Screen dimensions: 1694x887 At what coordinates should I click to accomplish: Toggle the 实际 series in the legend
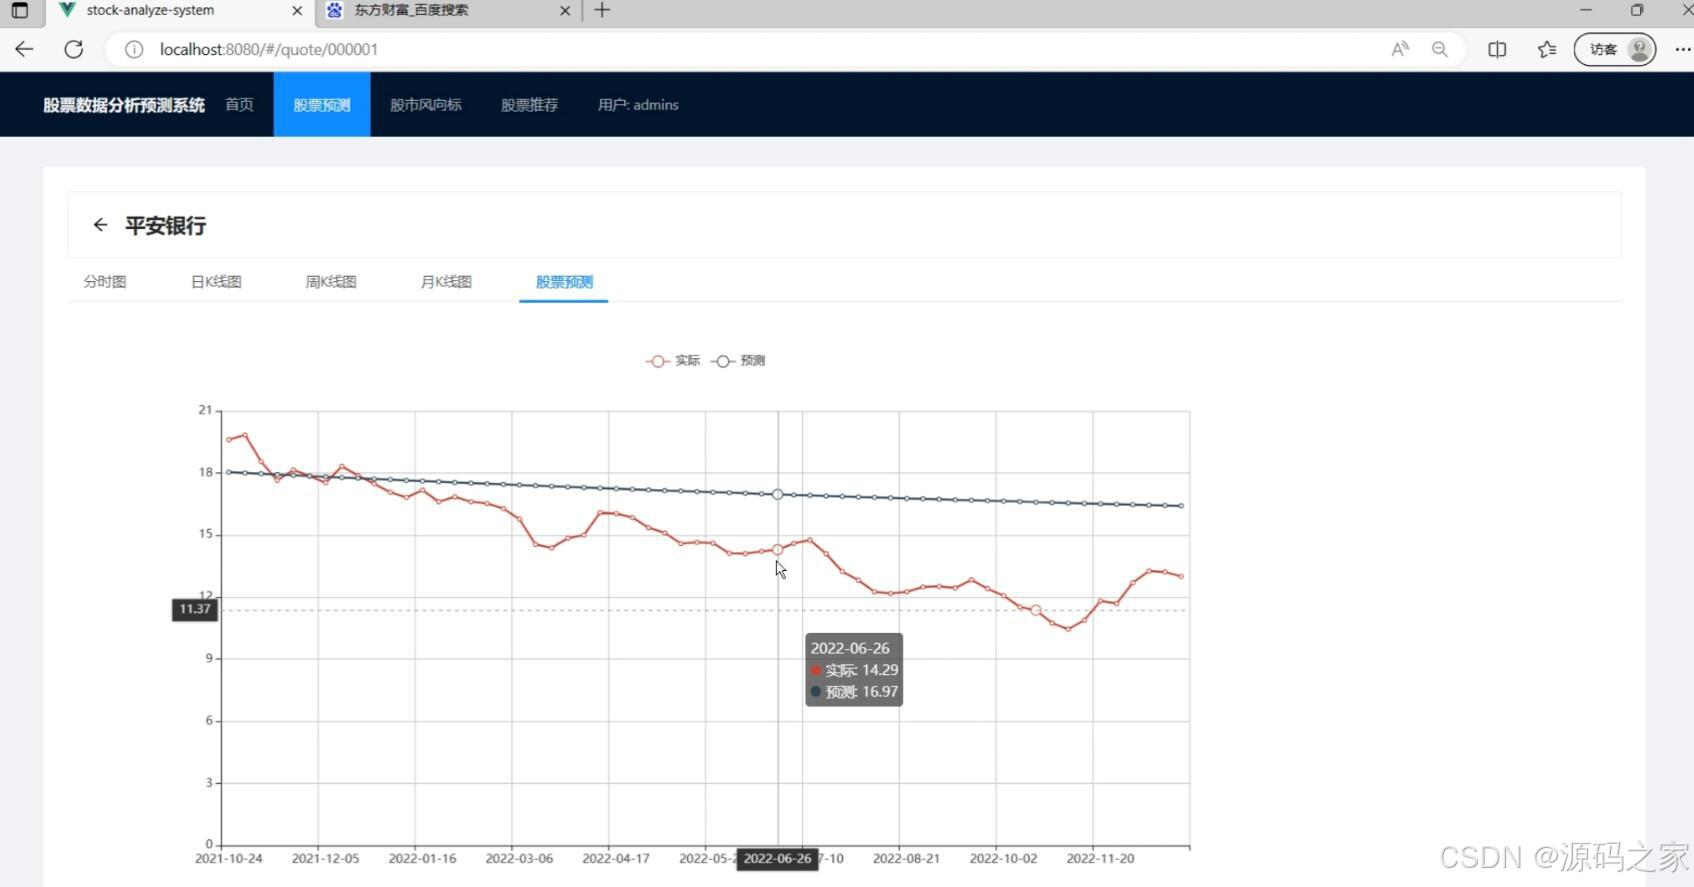coord(673,361)
